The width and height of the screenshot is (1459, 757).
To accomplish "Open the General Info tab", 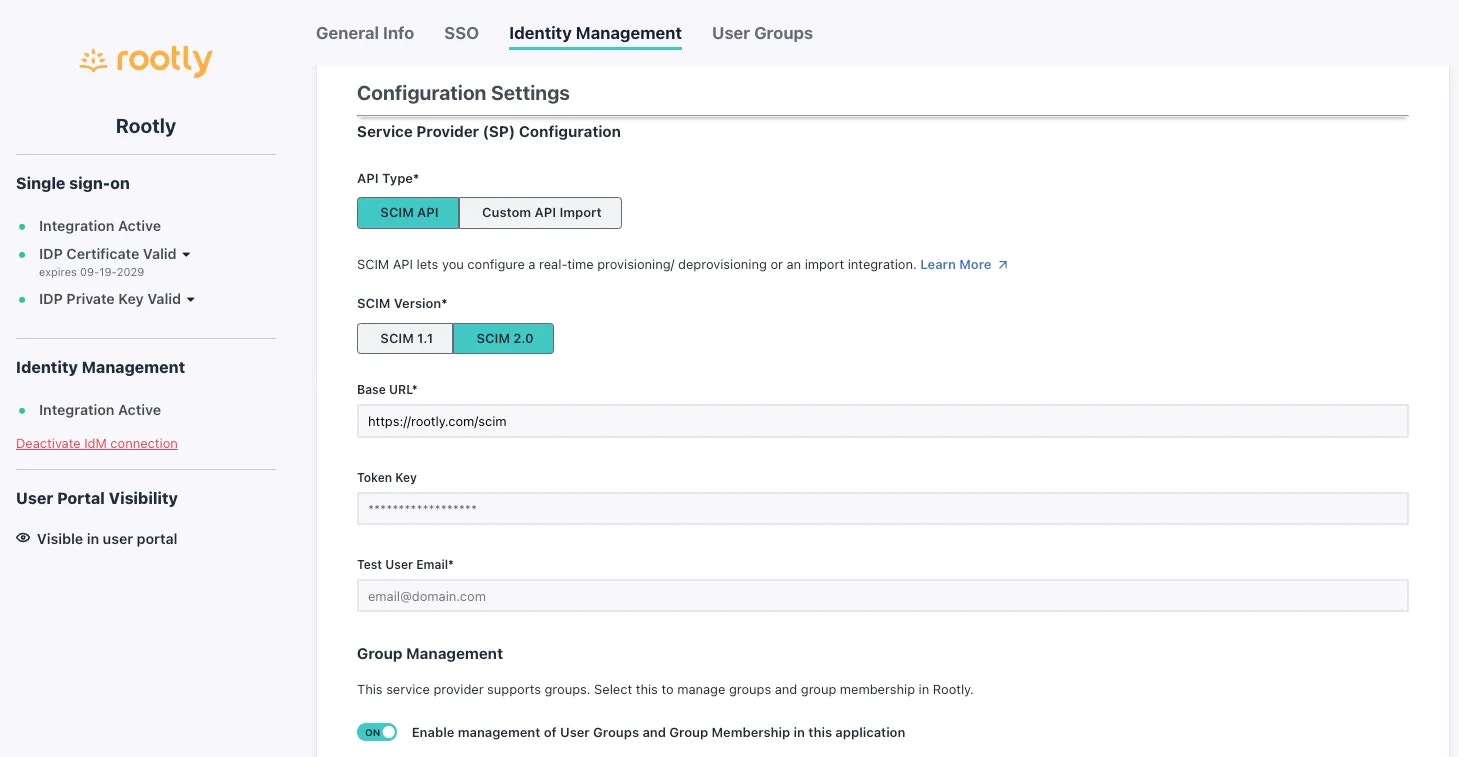I will pos(365,33).
